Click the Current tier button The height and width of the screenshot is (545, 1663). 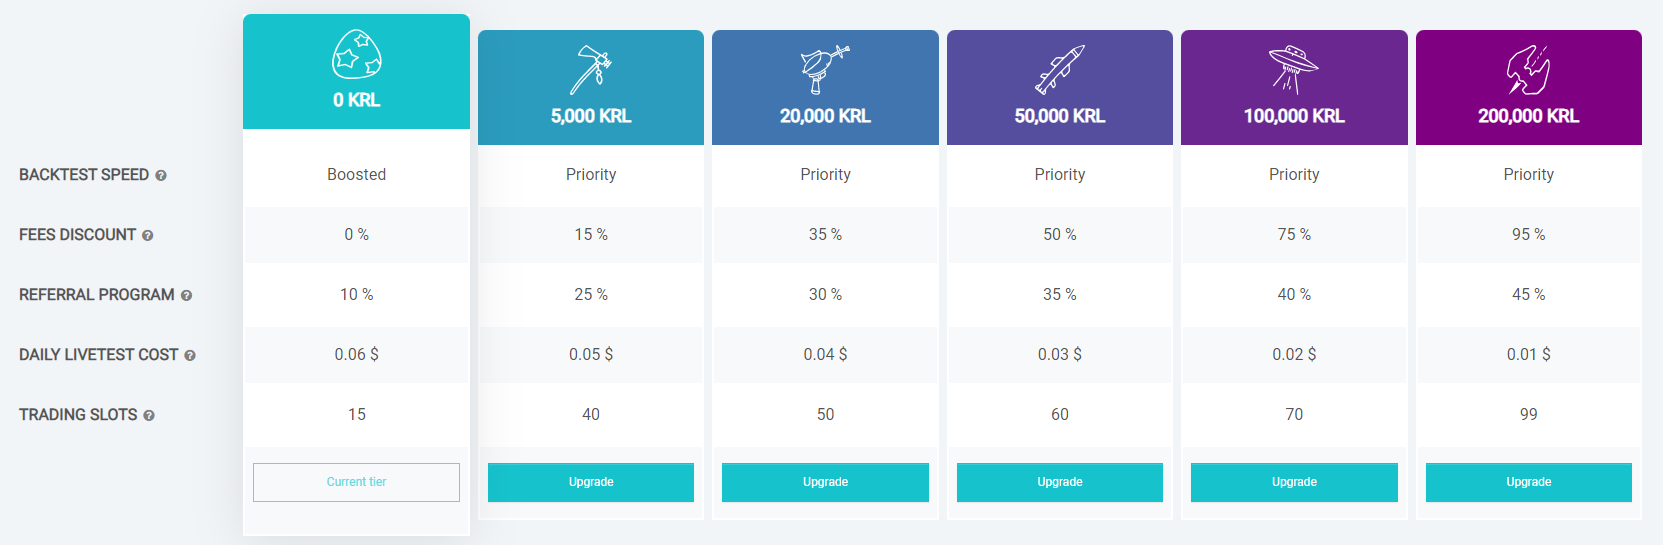[356, 482]
